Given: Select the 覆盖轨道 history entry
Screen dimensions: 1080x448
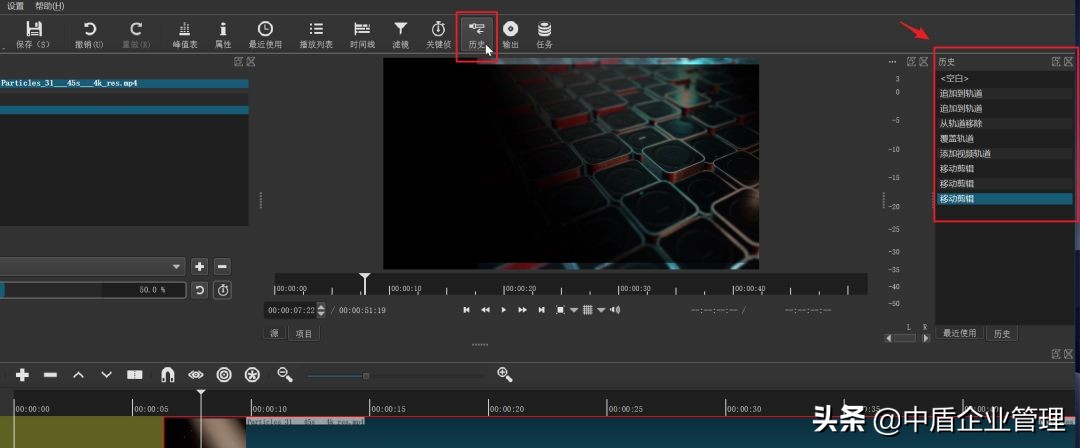Looking at the screenshot, I should tap(957, 139).
